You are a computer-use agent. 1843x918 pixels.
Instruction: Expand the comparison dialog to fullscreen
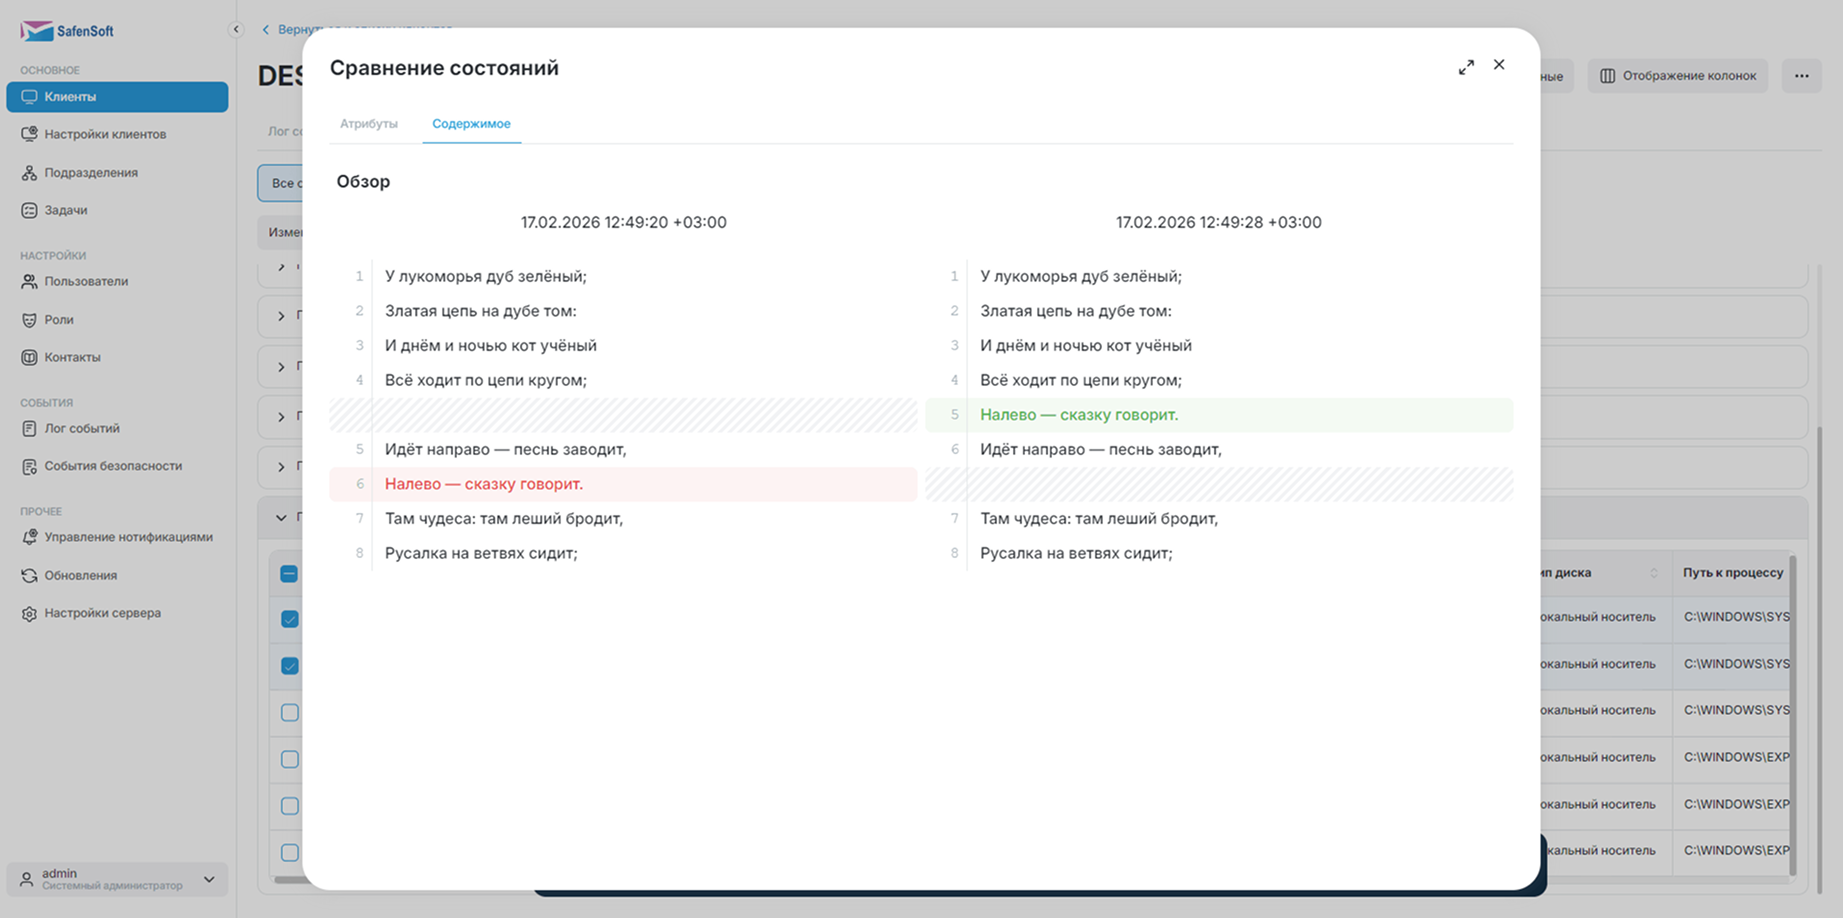point(1466,67)
